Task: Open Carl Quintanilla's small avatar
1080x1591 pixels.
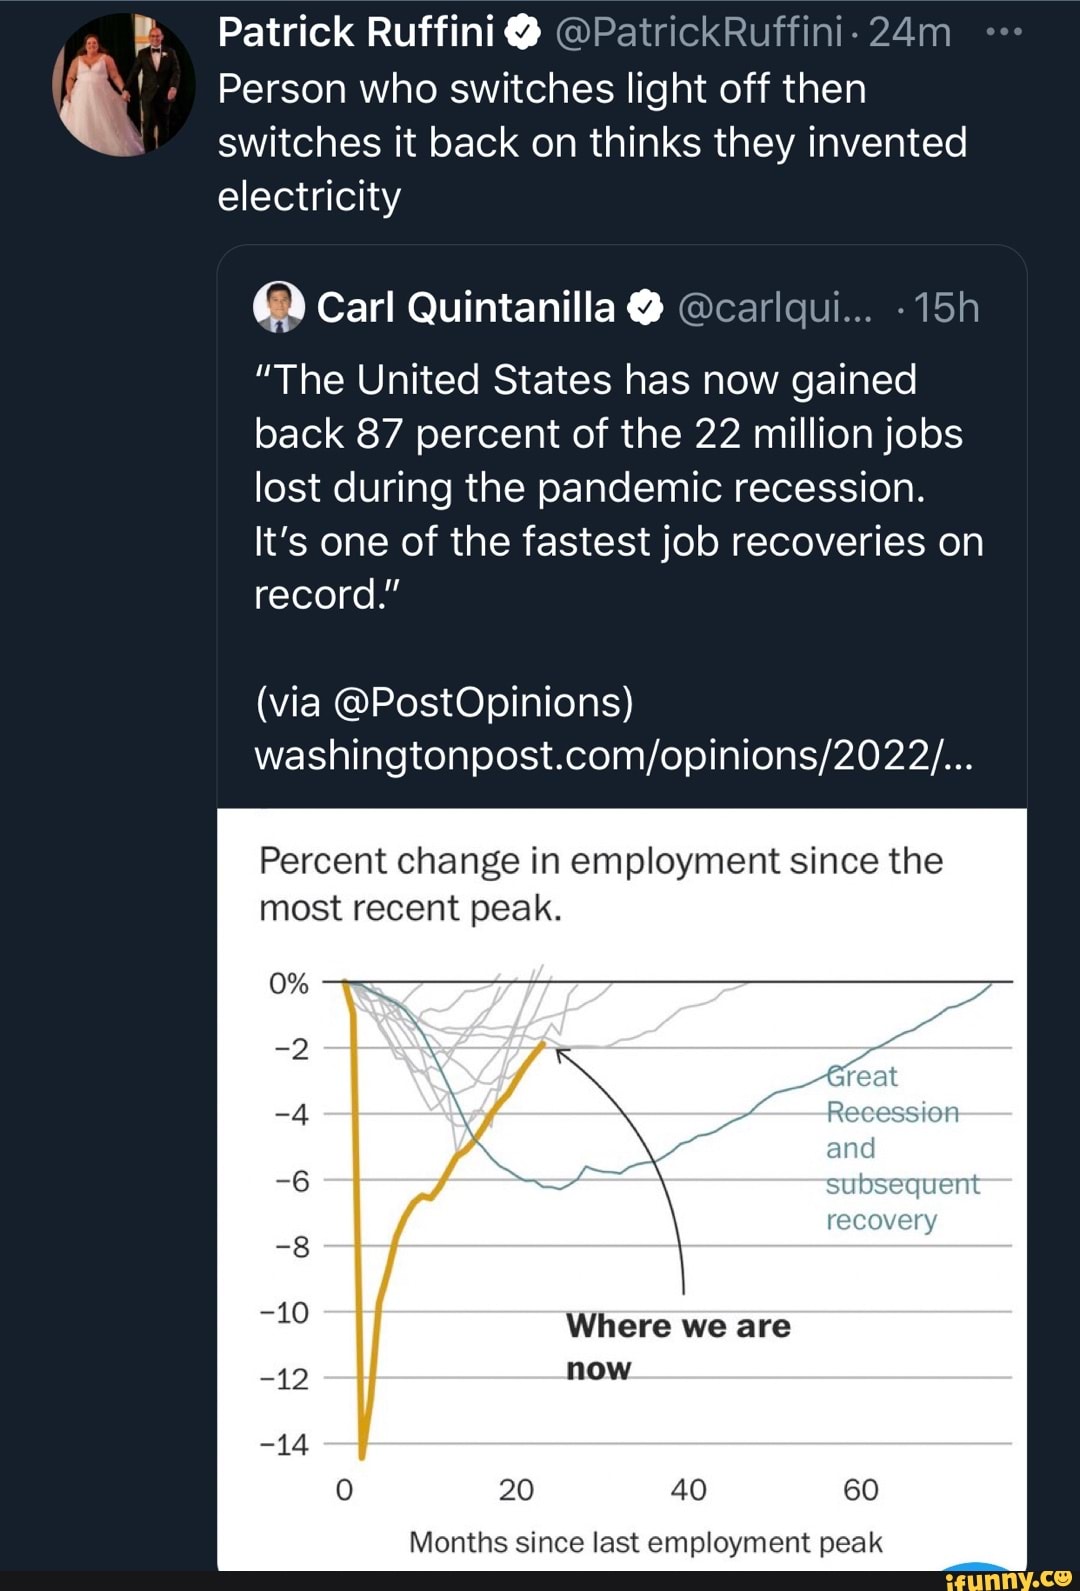Action: click(279, 307)
